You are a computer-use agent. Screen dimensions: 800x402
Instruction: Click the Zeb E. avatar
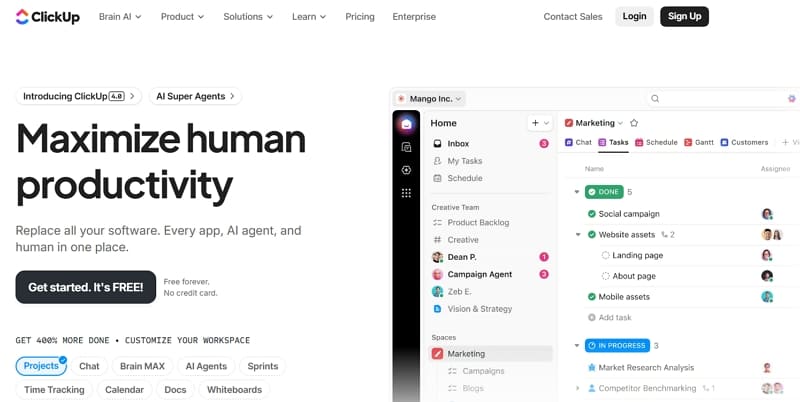click(437, 292)
